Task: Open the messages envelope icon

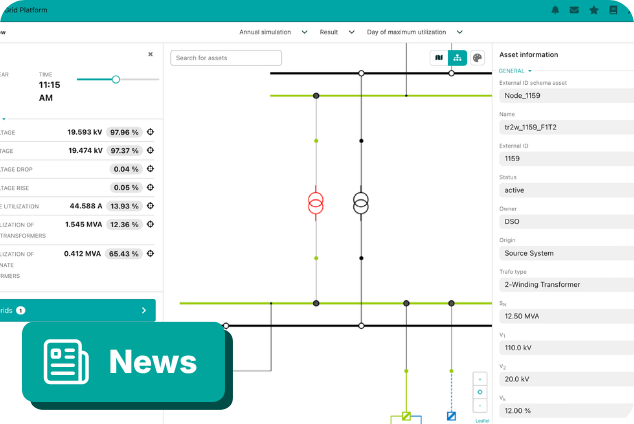Action: click(574, 10)
